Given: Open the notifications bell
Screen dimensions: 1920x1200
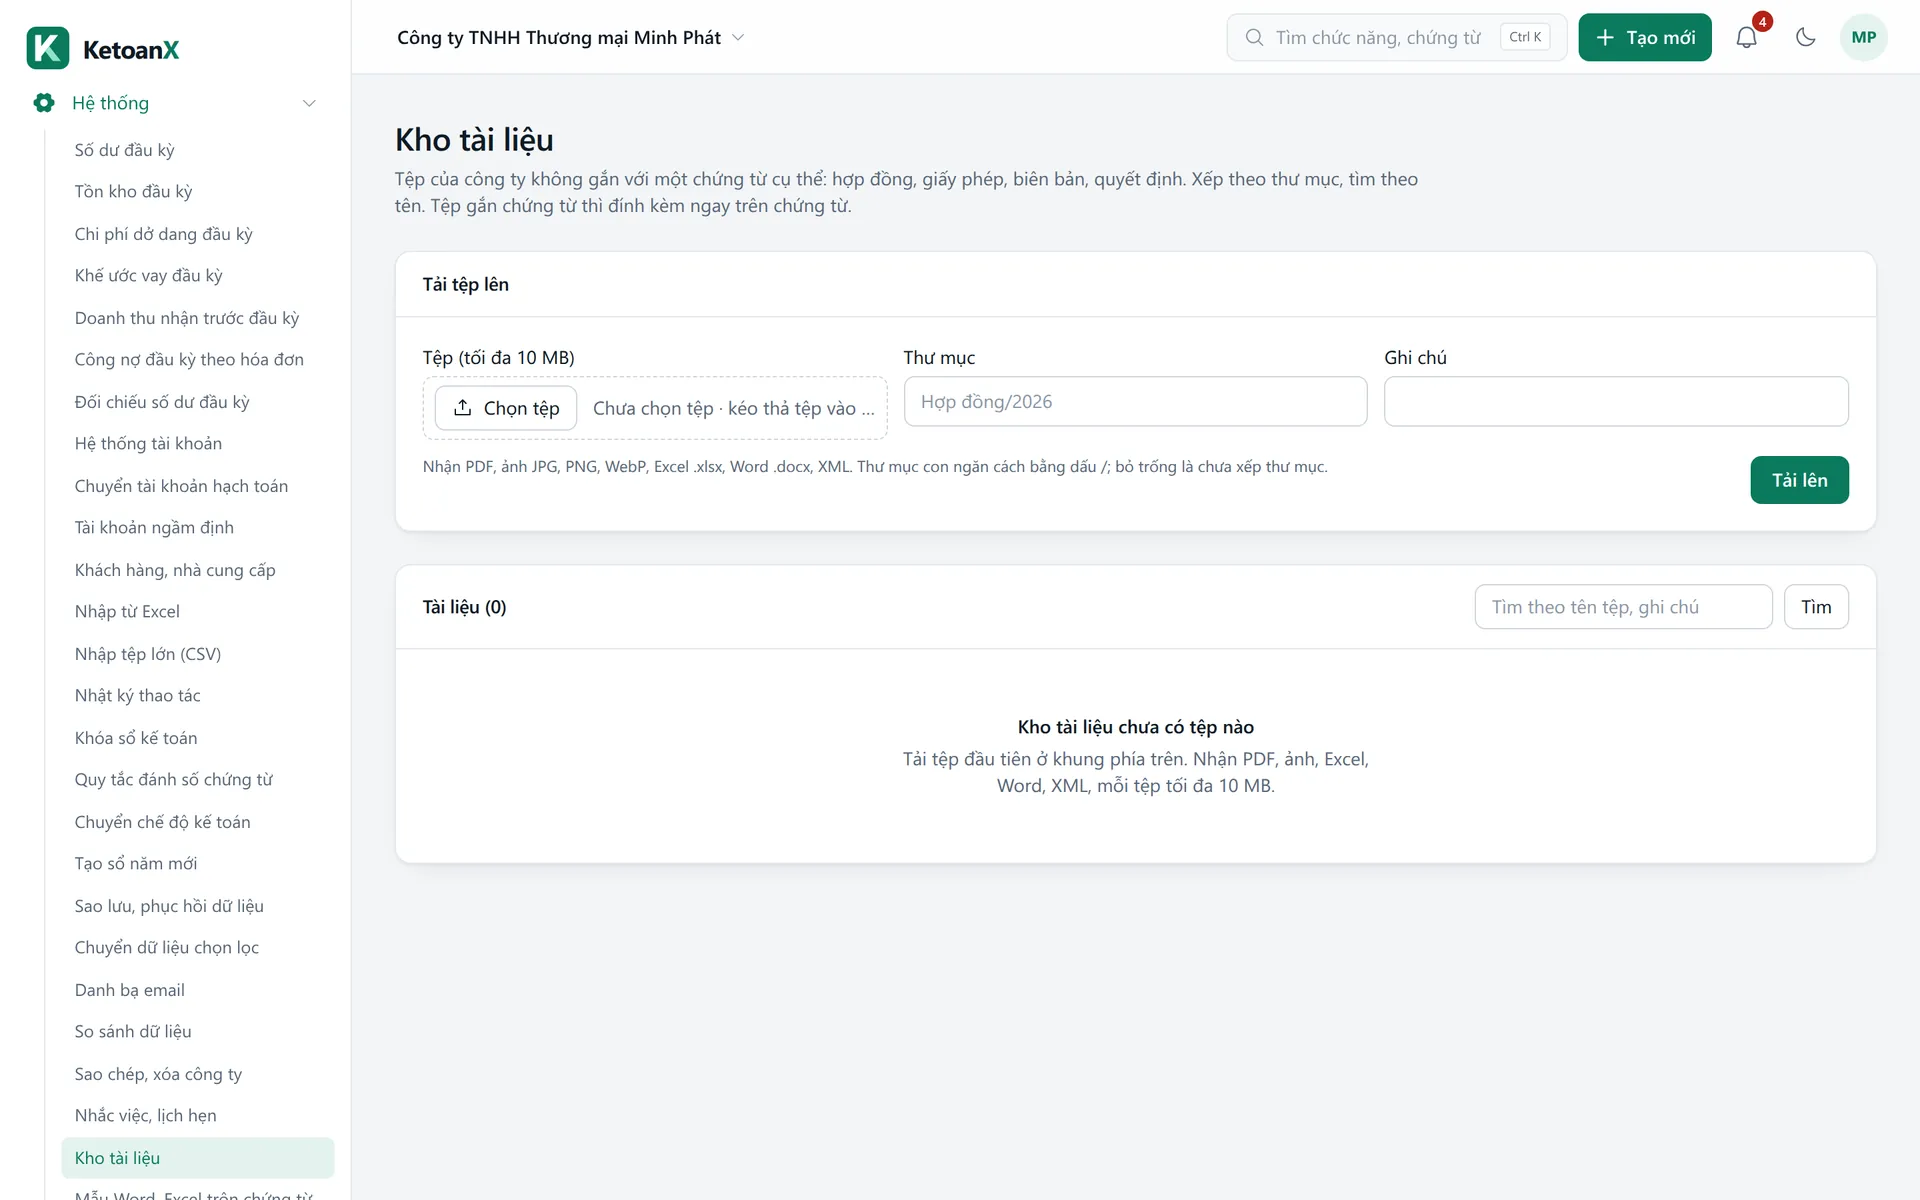Looking at the screenshot, I should [x=1746, y=37].
